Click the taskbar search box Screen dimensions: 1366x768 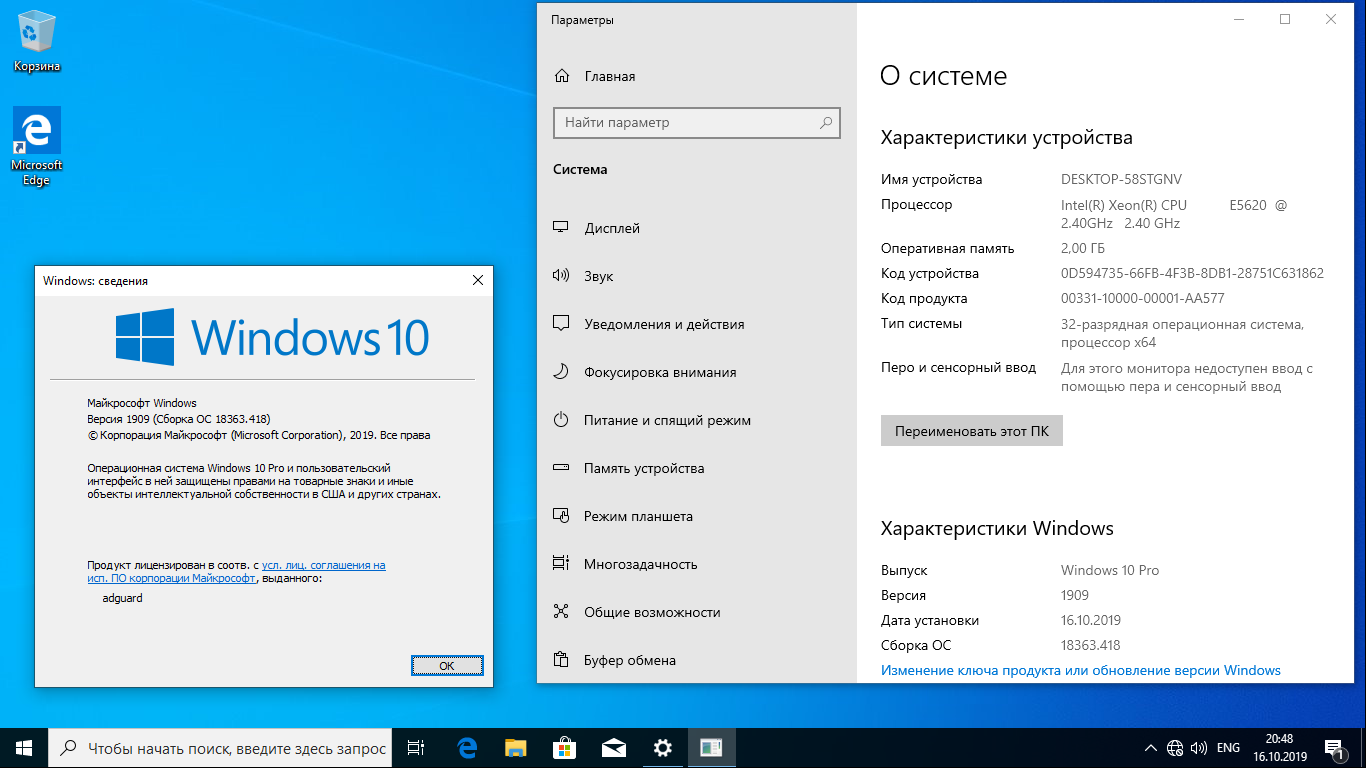click(x=220, y=747)
